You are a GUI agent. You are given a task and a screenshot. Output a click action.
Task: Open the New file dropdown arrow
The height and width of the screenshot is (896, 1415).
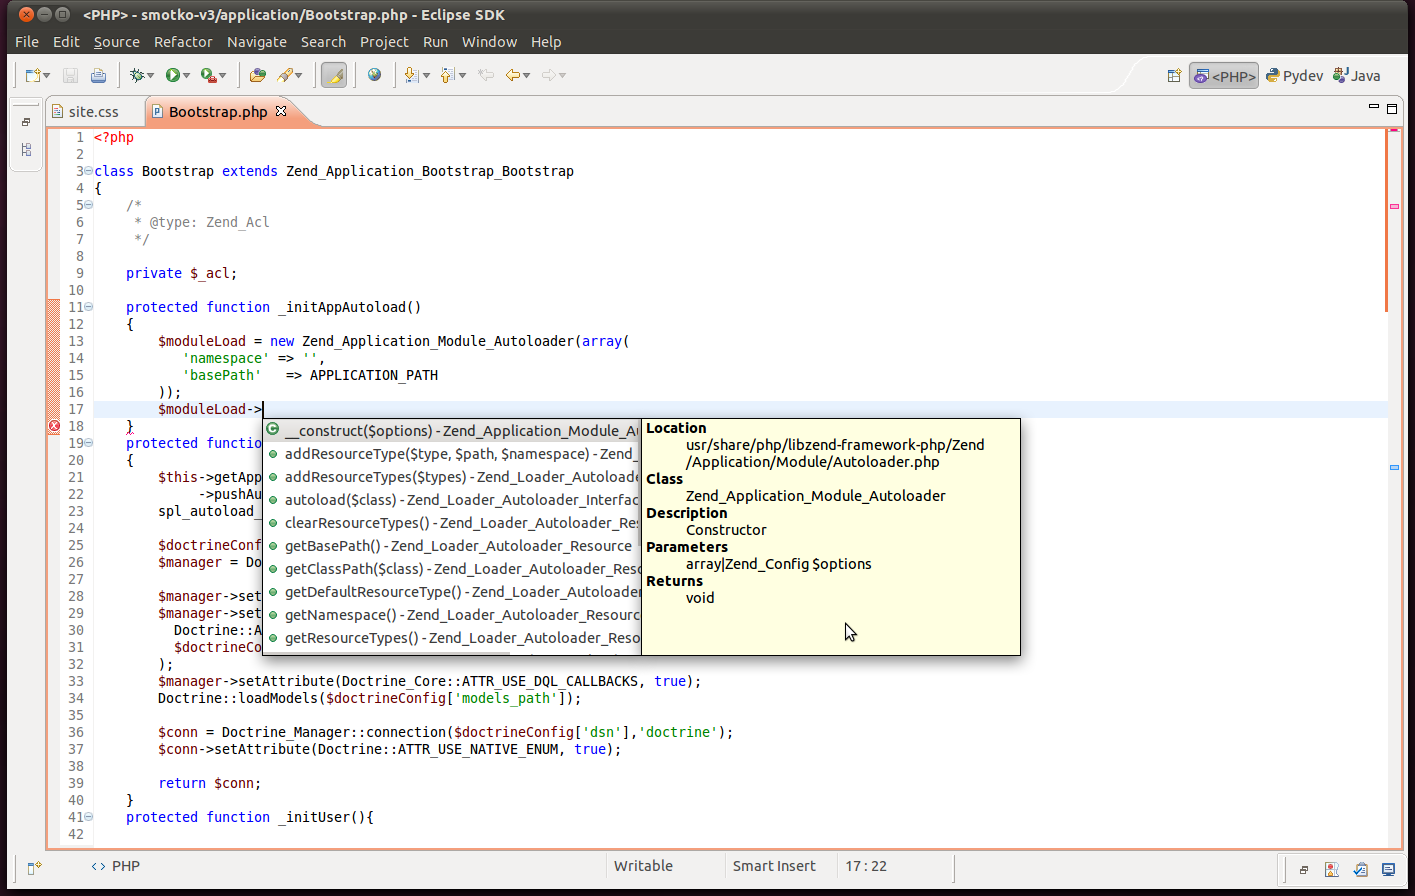point(47,76)
